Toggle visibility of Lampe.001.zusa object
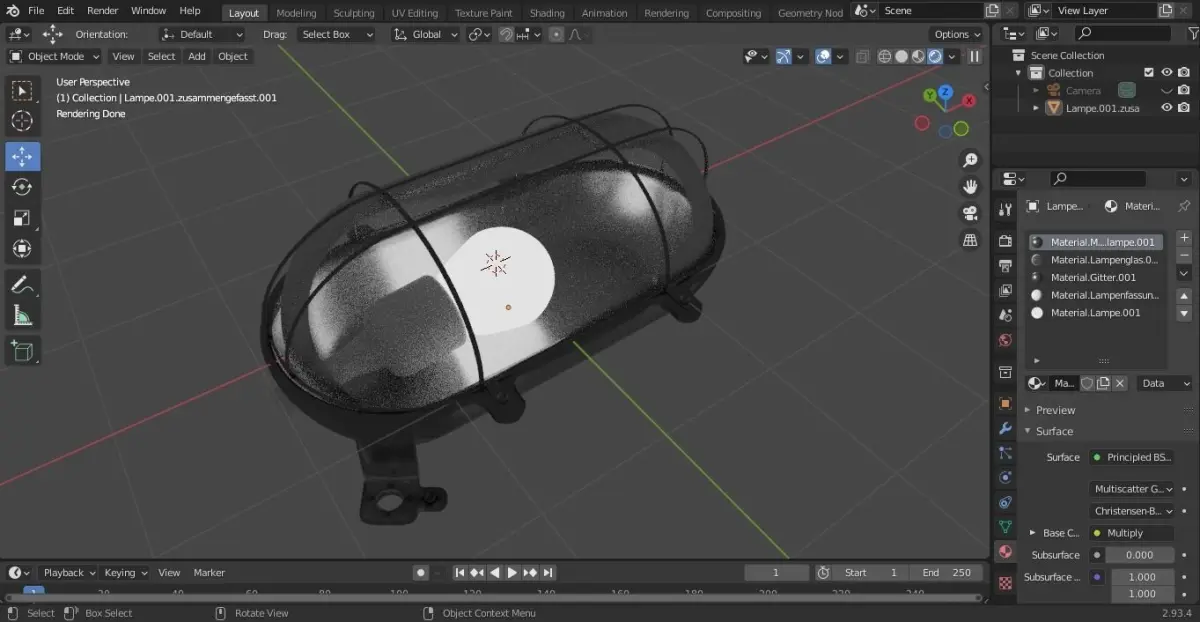 pyautogui.click(x=1166, y=108)
